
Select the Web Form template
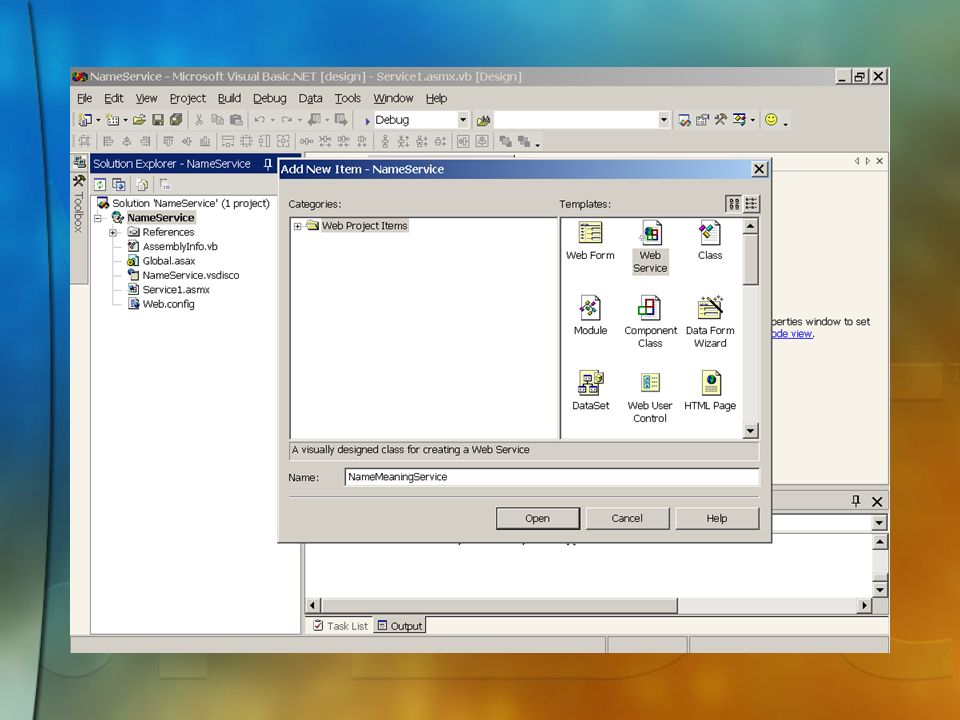coord(590,241)
